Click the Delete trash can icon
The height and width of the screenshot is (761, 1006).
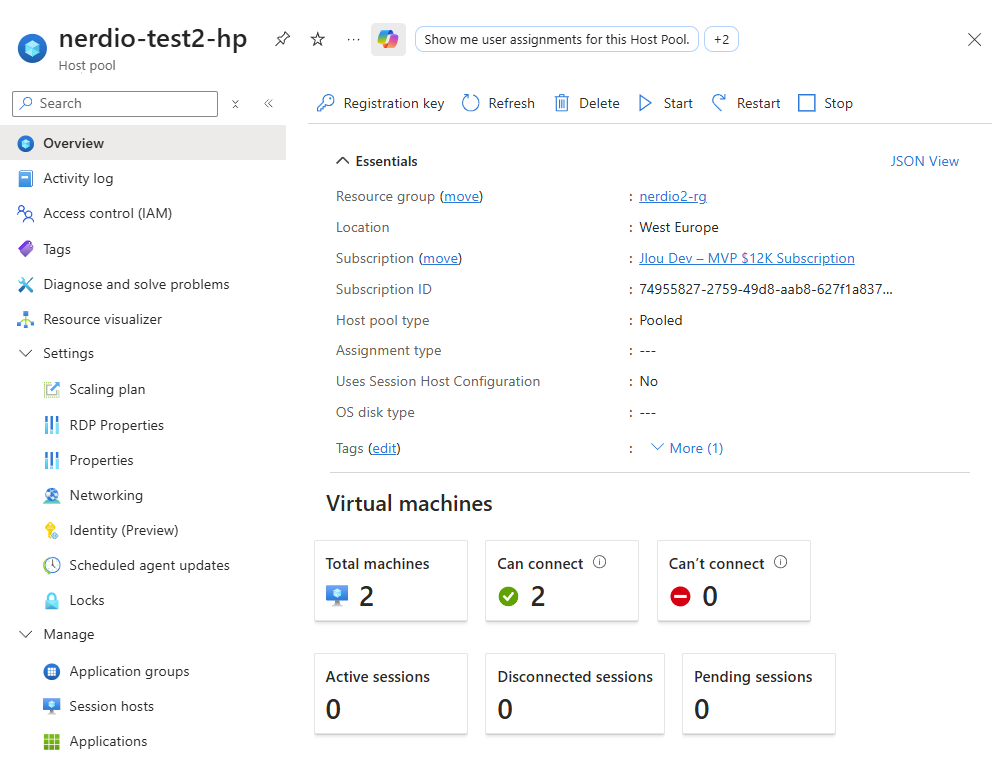[561, 103]
